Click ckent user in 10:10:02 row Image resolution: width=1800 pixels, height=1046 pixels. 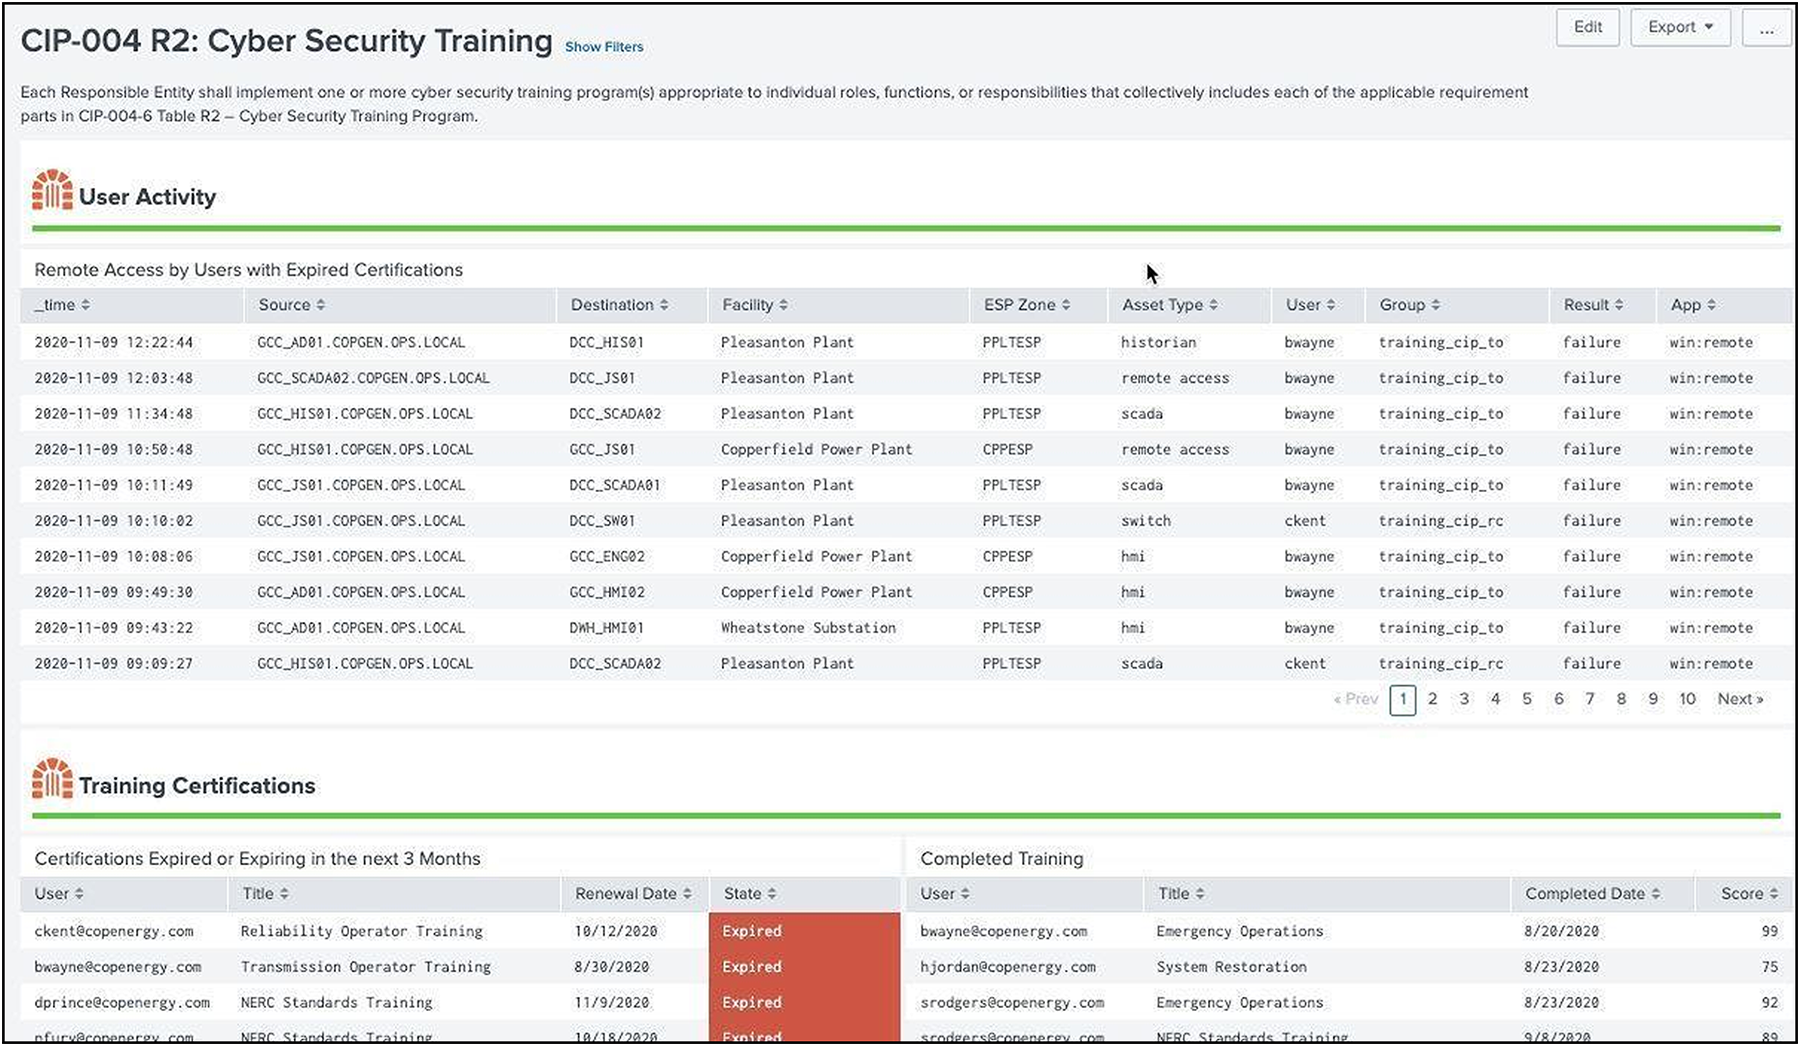(1305, 521)
